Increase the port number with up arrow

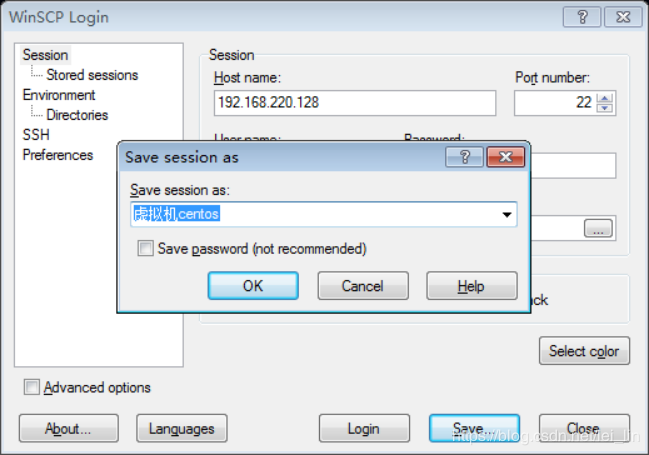[605, 98]
